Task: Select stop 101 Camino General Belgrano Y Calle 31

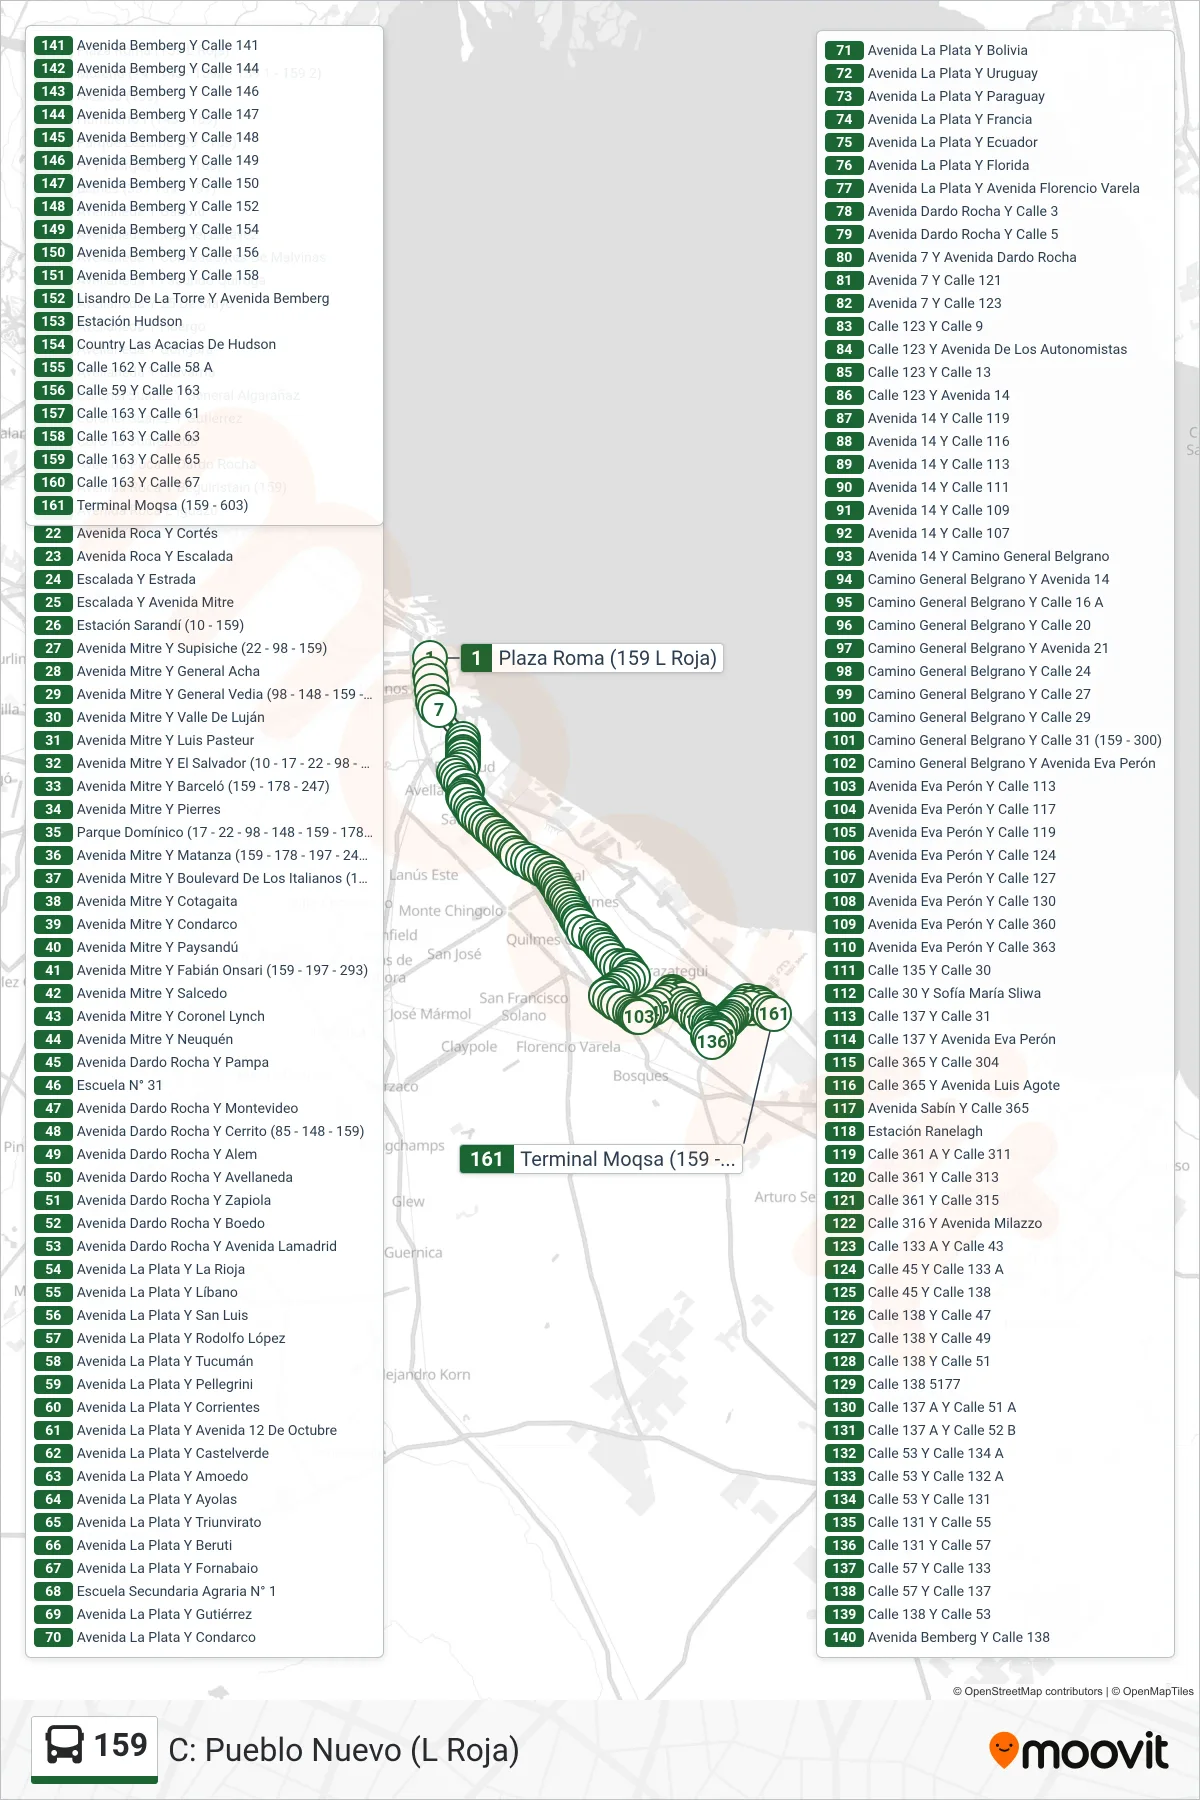Action: [x=995, y=740]
